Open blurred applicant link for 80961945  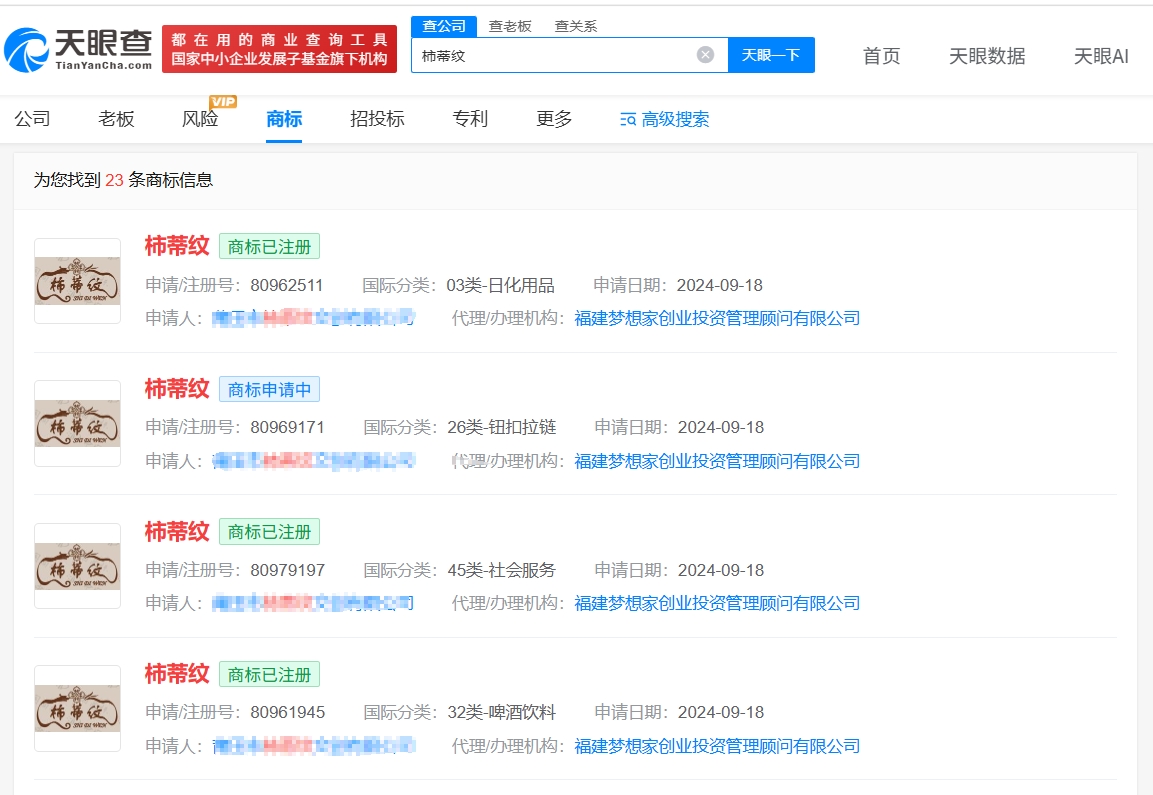coord(314,746)
